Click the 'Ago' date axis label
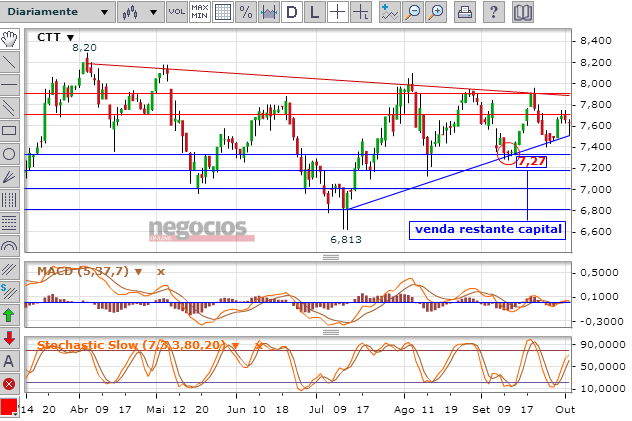632x421 pixels. 404,410
